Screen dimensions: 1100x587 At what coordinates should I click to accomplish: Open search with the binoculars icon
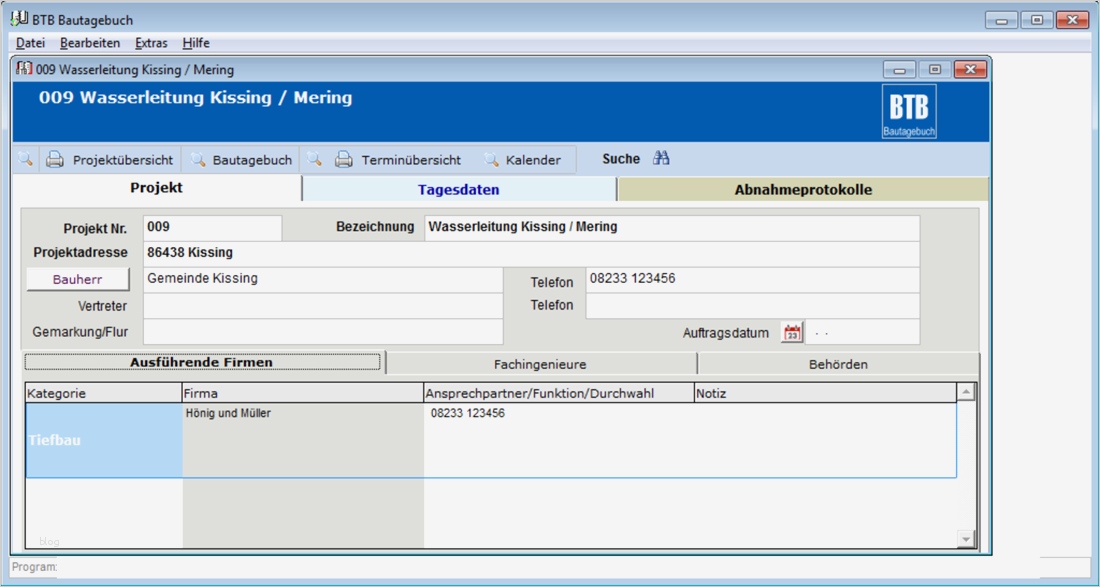(x=661, y=159)
